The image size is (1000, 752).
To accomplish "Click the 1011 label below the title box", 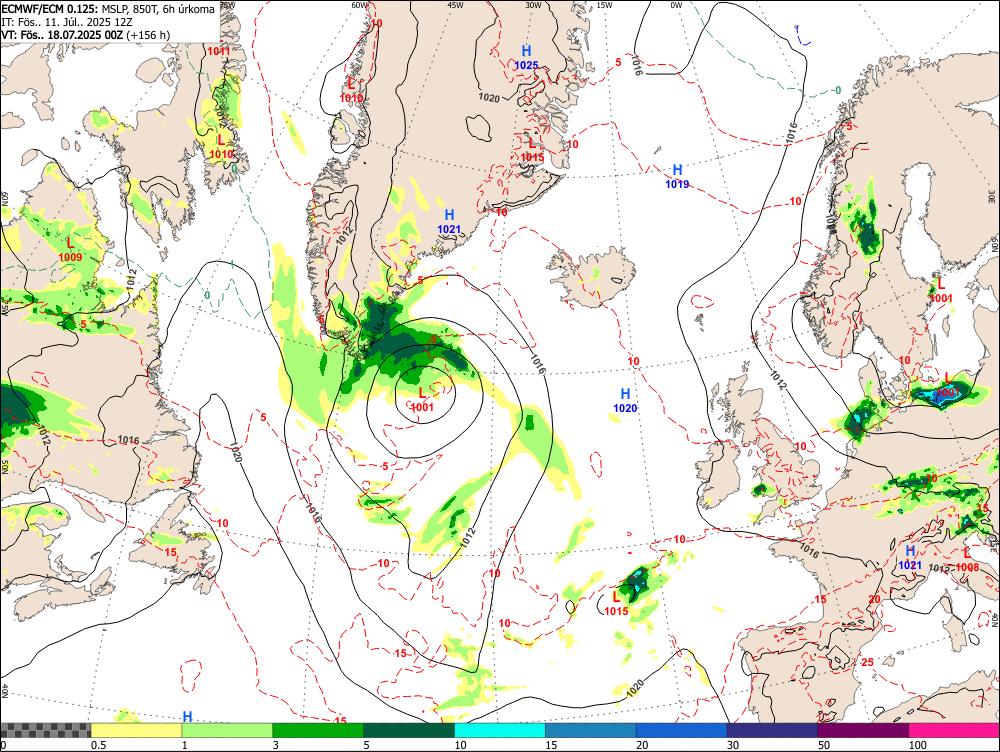I will click(219, 51).
